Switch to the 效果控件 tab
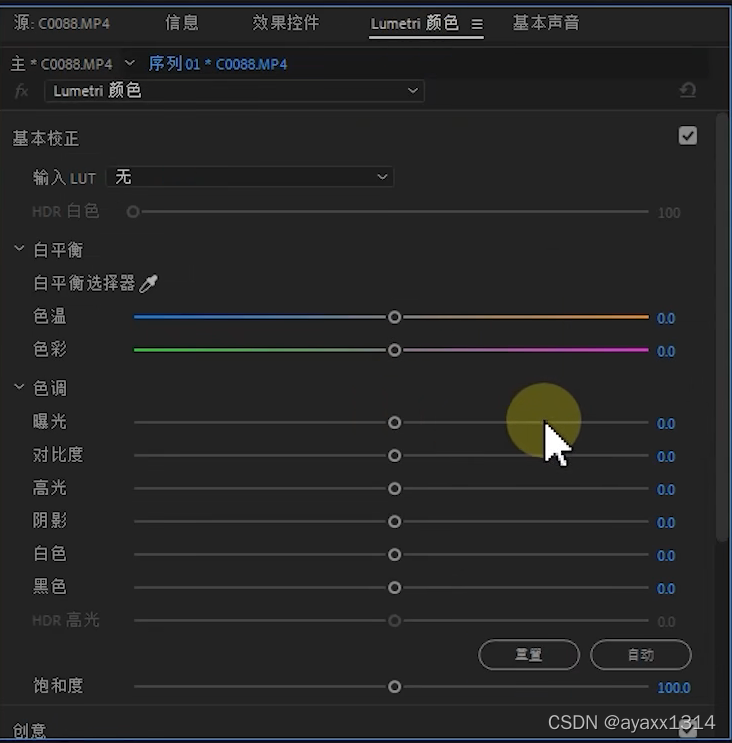 click(x=286, y=23)
